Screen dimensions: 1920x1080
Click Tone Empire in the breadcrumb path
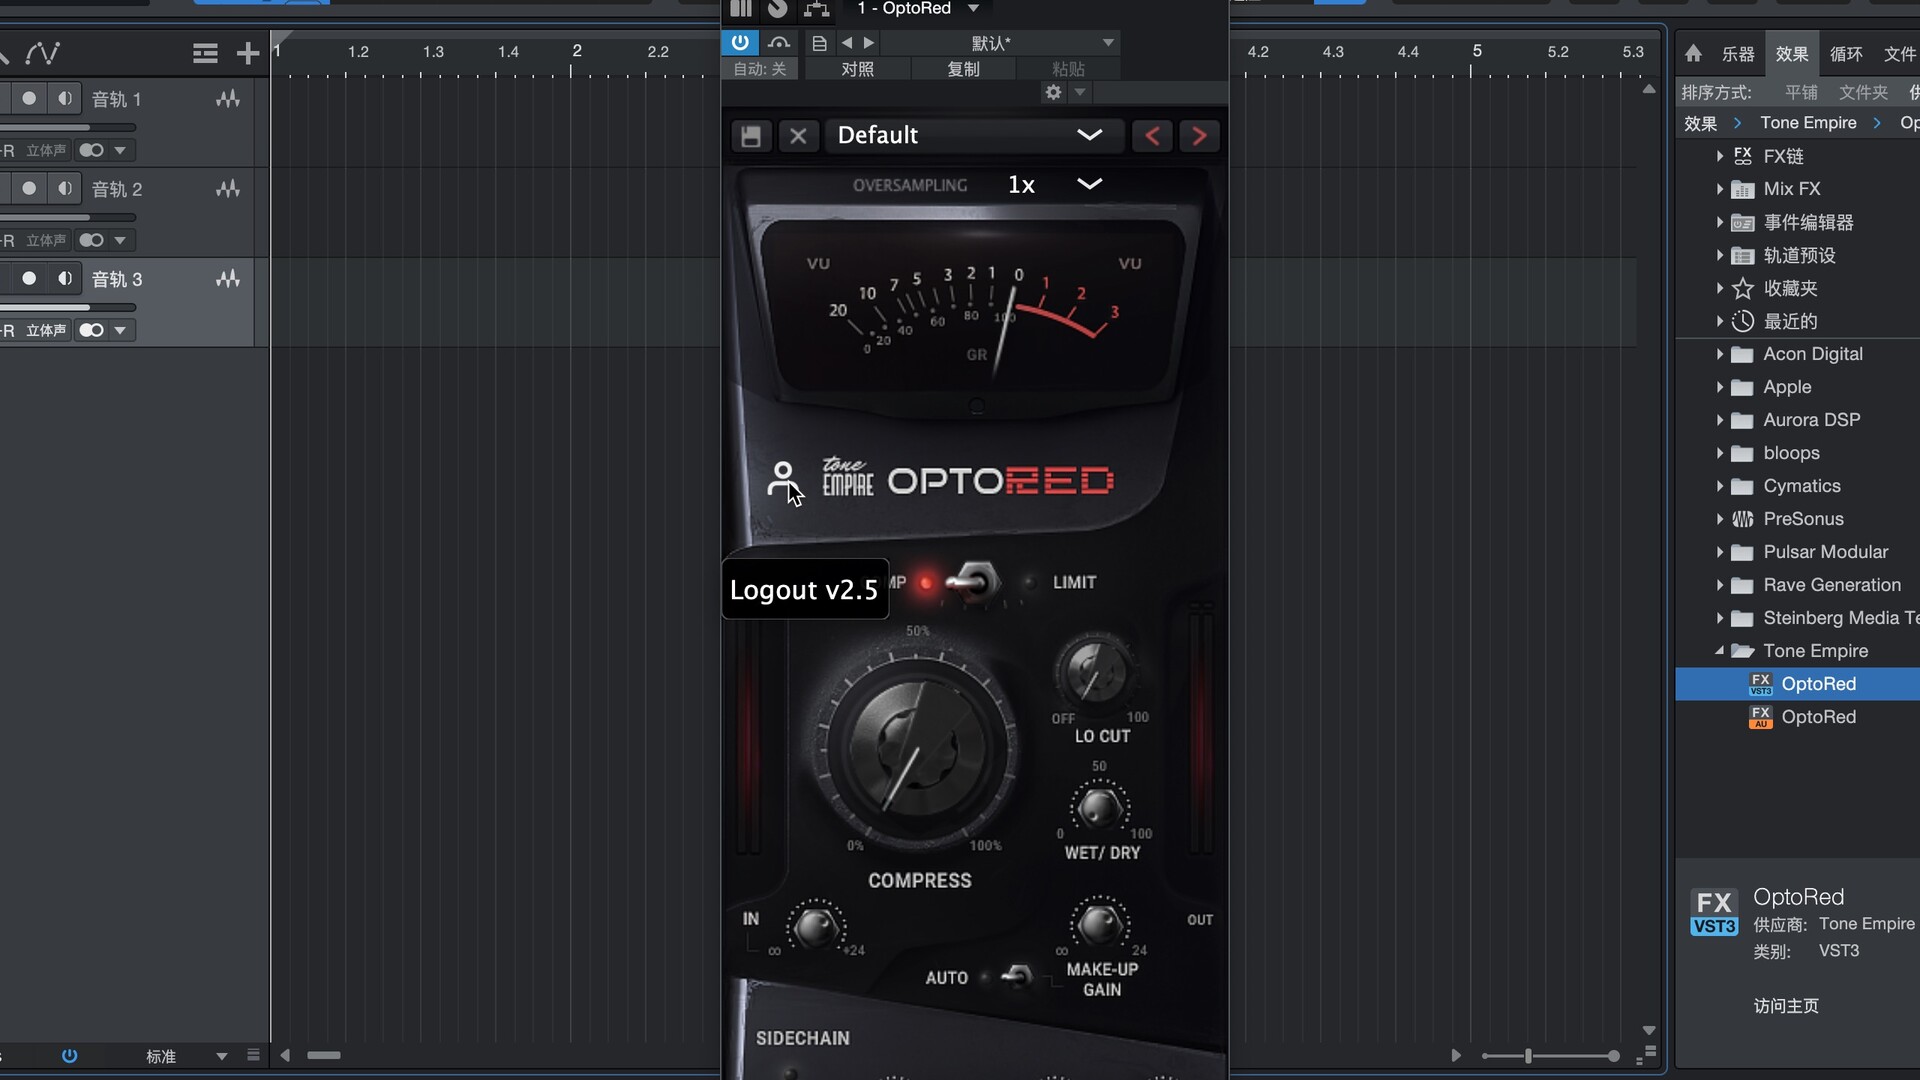(x=1808, y=123)
